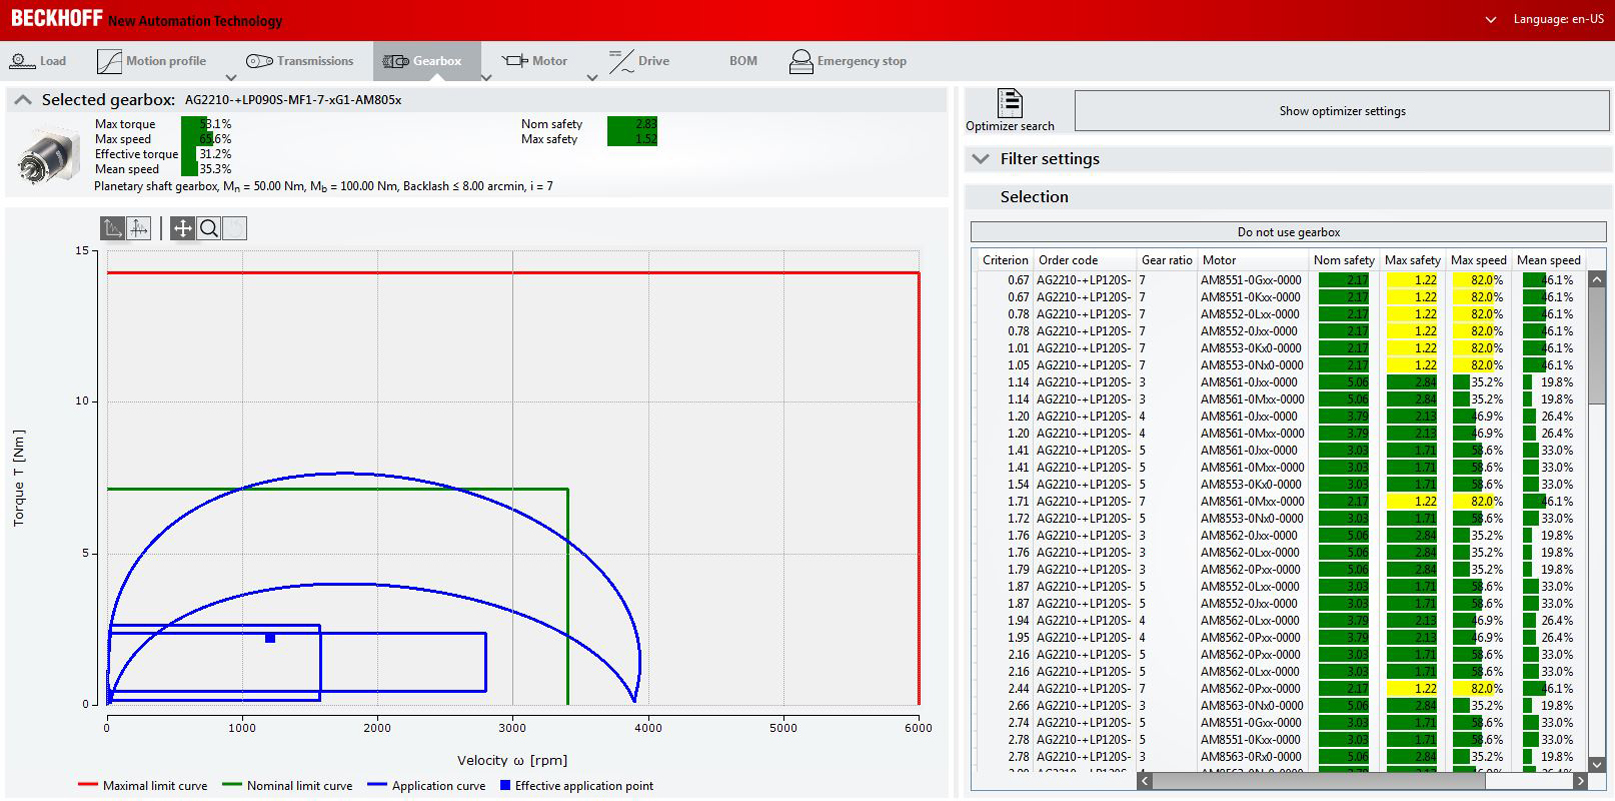
Task: Open the Motion profile dropdown arrow
Action: click(231, 78)
